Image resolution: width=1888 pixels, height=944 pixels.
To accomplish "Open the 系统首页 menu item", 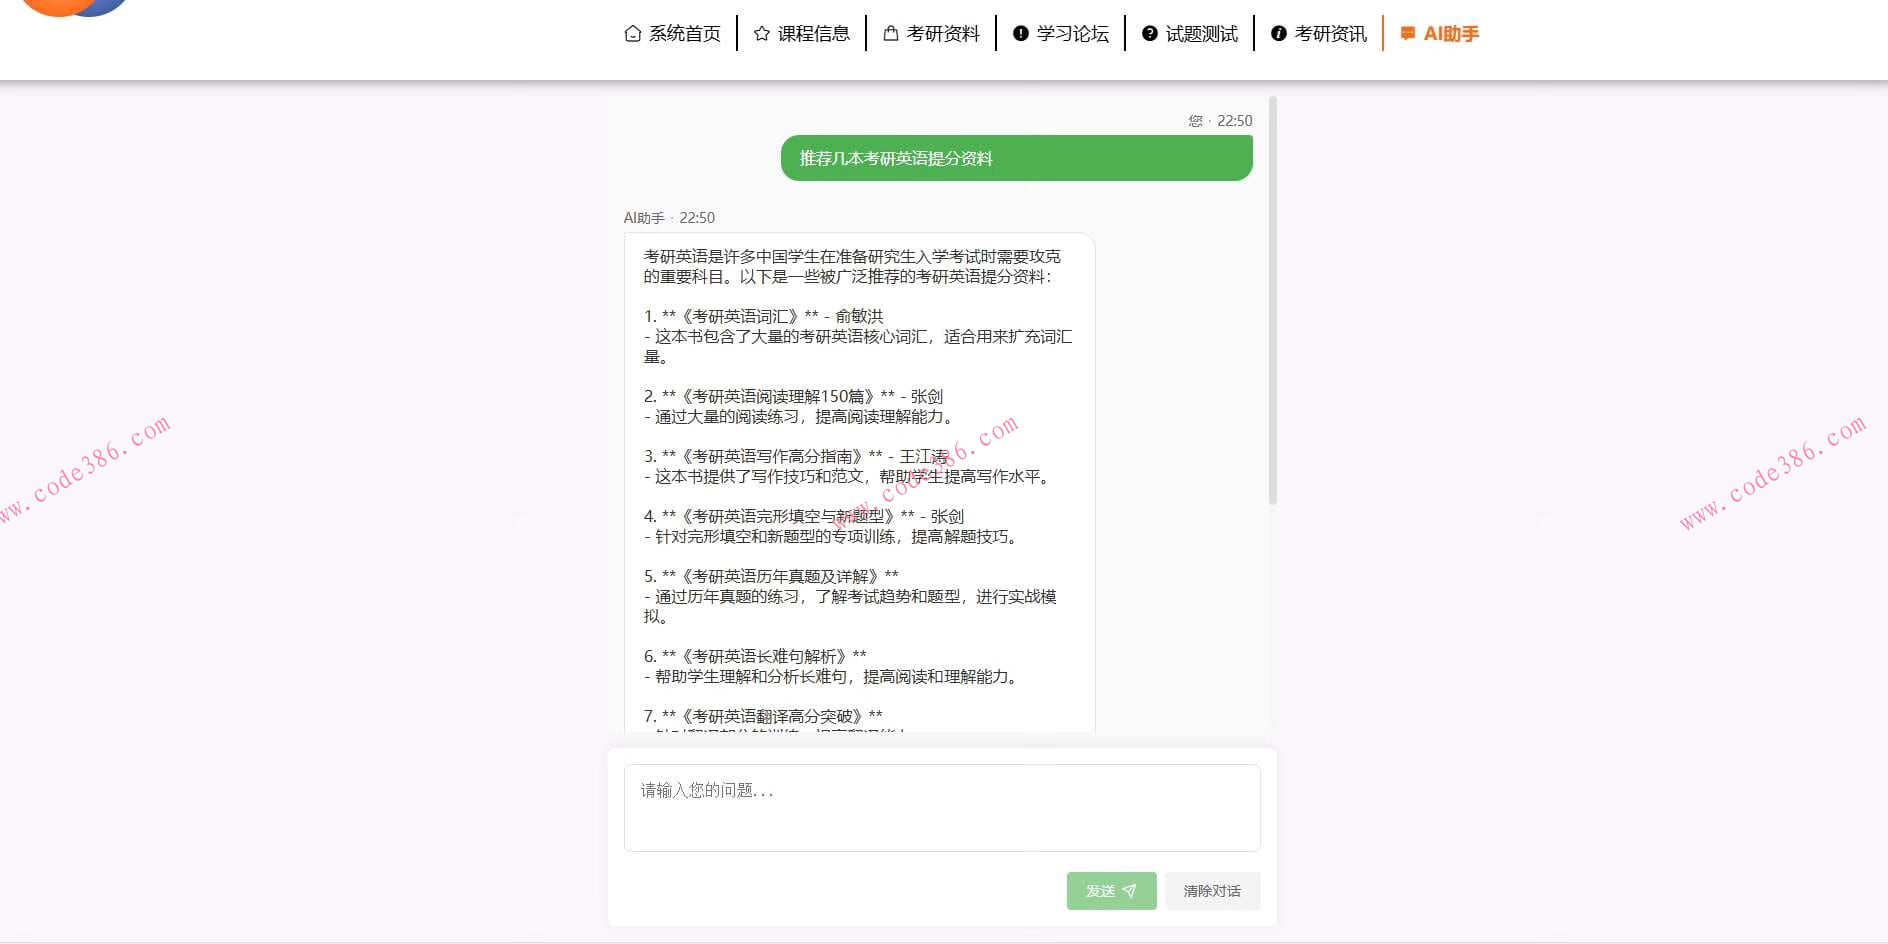I will tap(684, 32).
